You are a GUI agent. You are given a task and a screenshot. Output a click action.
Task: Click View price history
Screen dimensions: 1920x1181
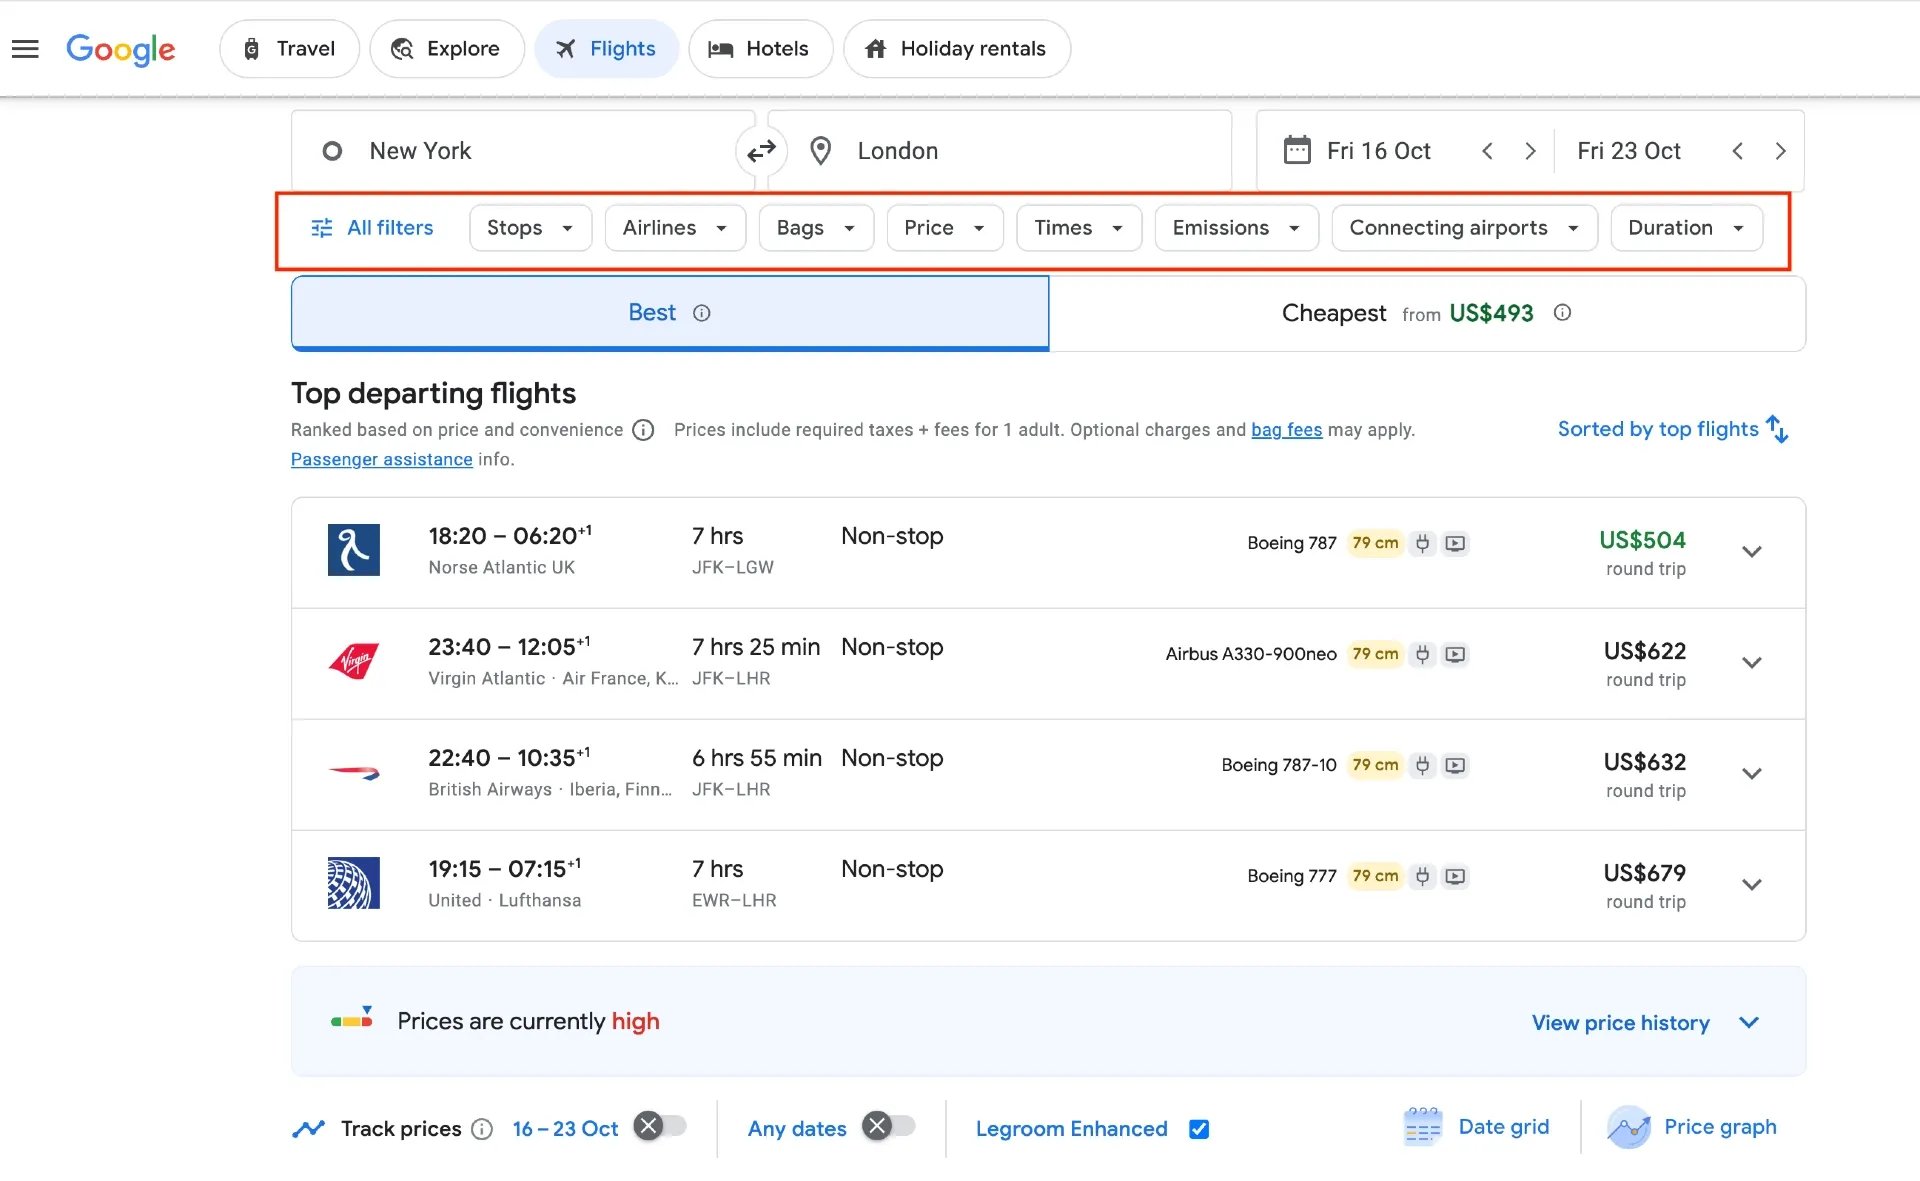tap(1620, 1023)
